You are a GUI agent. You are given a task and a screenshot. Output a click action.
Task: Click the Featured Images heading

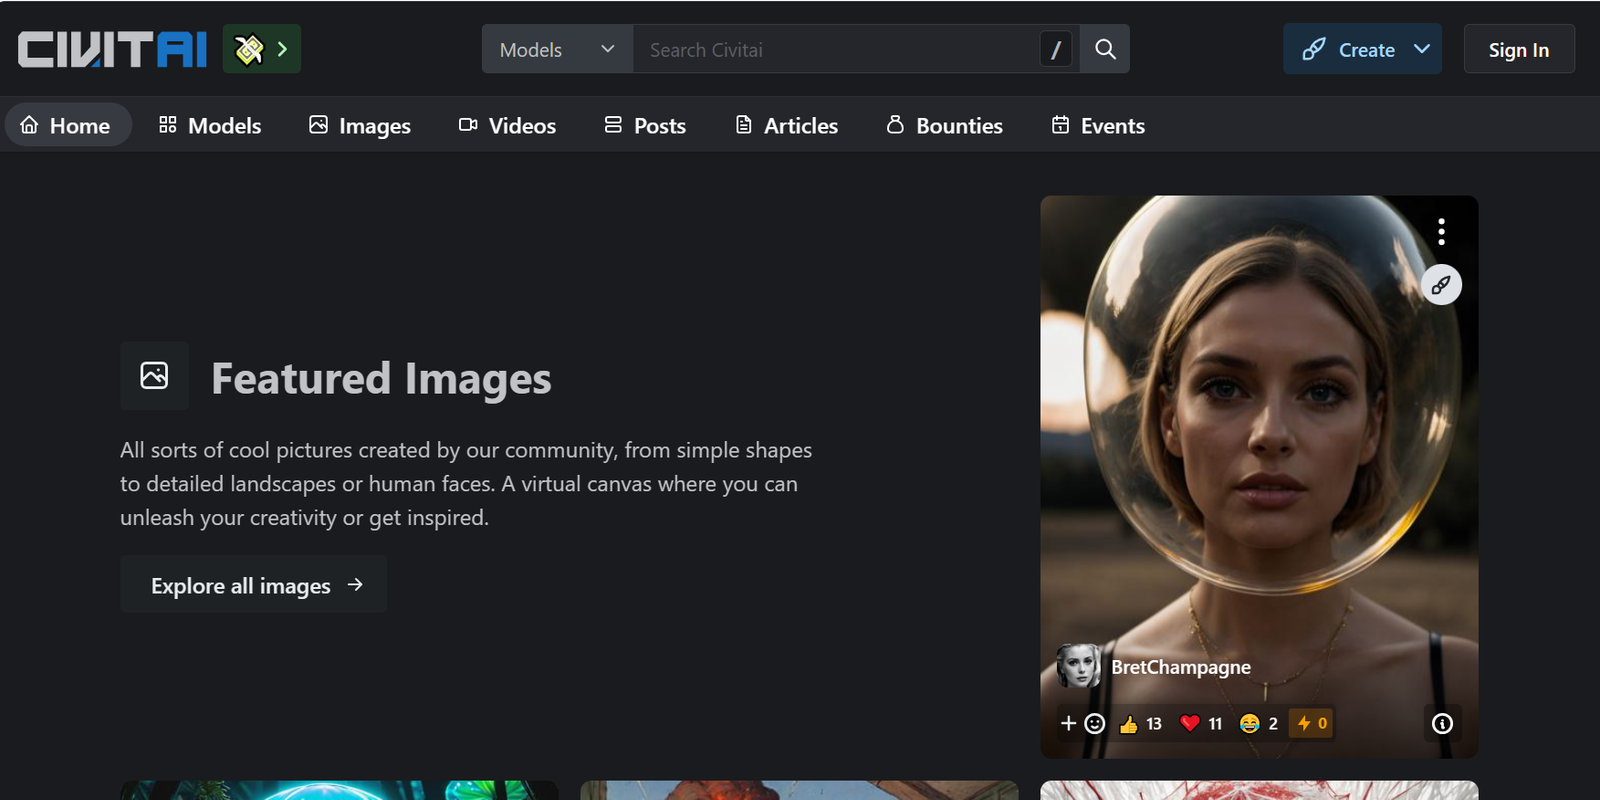(381, 378)
